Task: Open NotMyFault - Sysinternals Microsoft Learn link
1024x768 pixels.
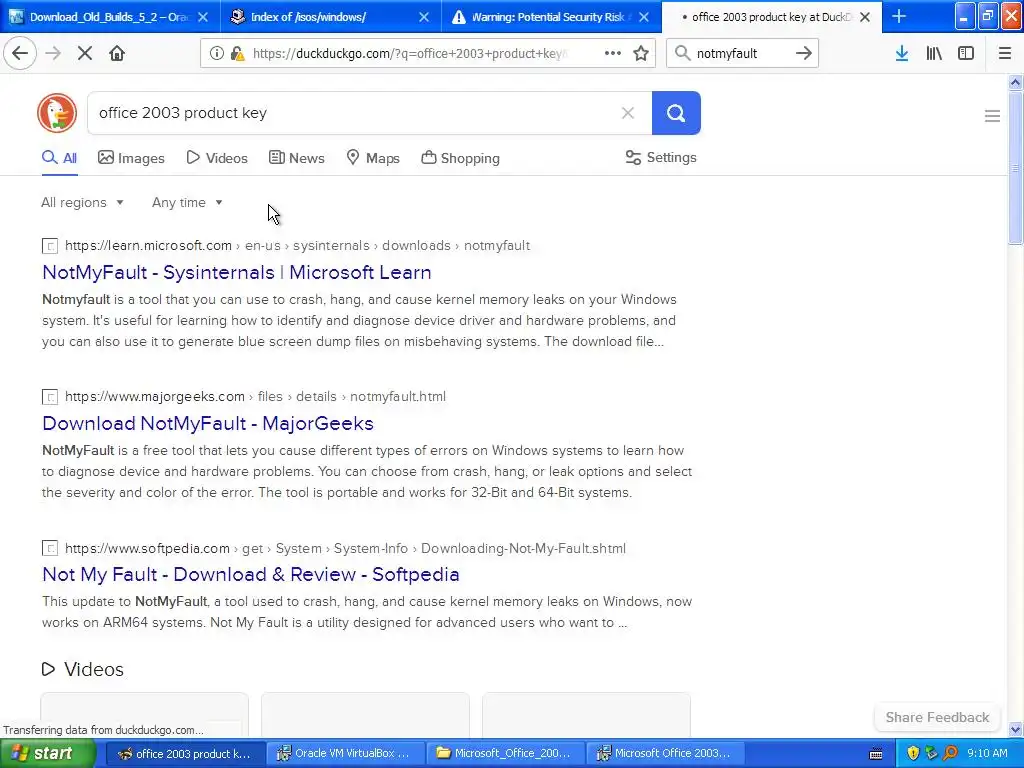Action: click(x=236, y=272)
